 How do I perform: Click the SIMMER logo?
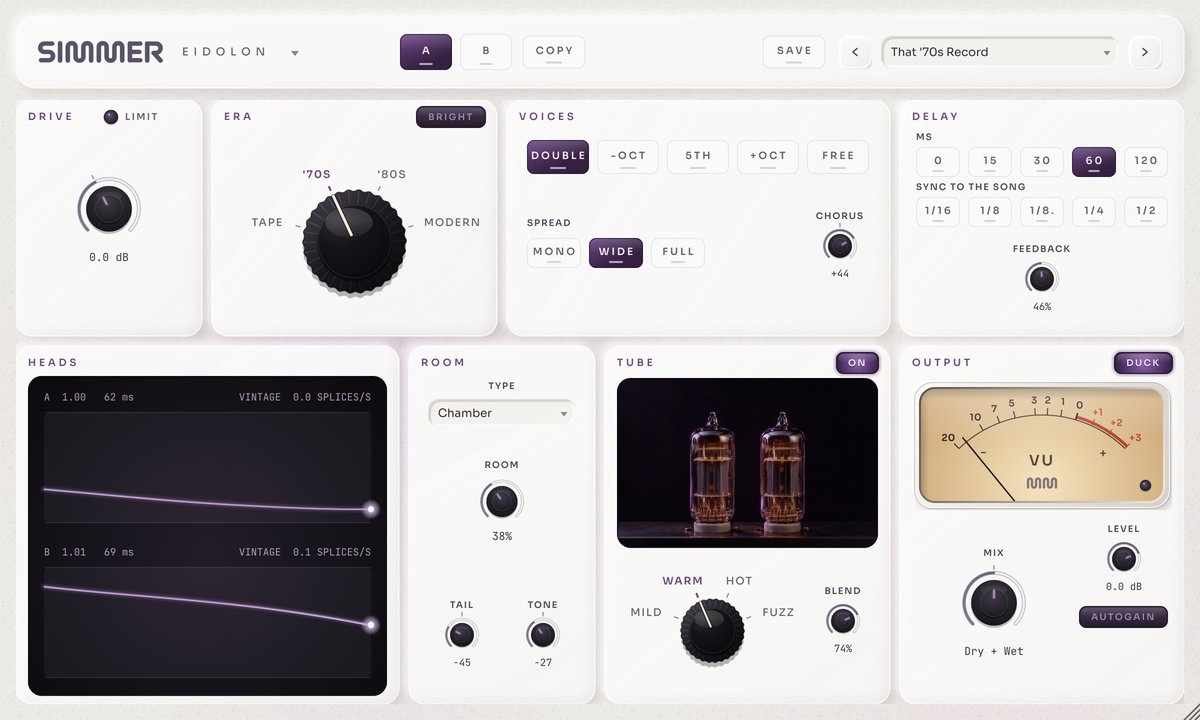pyautogui.click(x=100, y=52)
